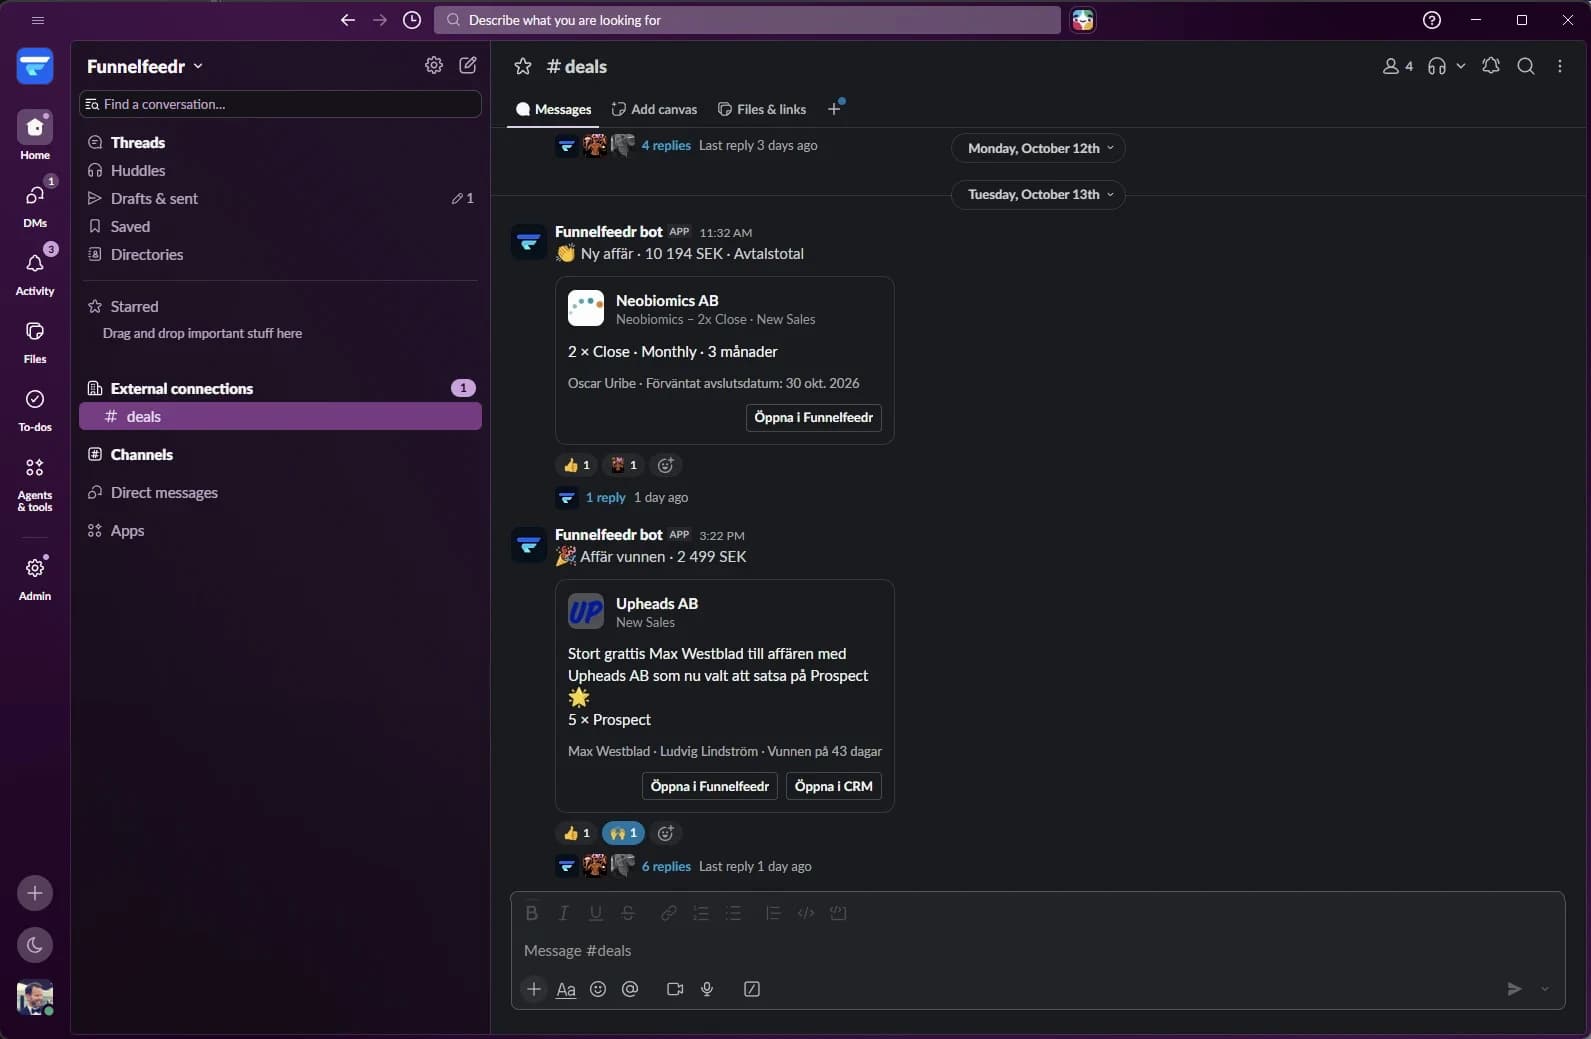The width and height of the screenshot is (1591, 1039).
Task: Switch to the Messages tab
Action: coord(553,109)
